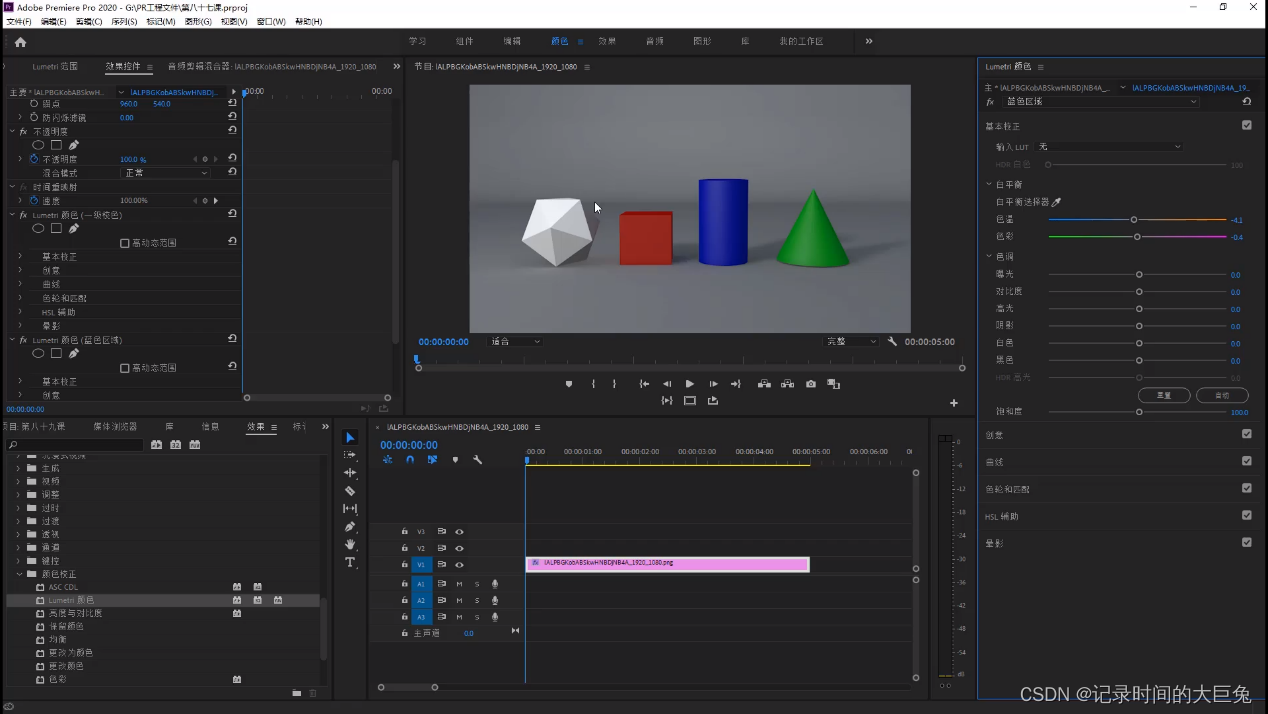The height and width of the screenshot is (714, 1268).
Task: Click the 色温 temperature slider handle
Action: click(x=1133, y=220)
